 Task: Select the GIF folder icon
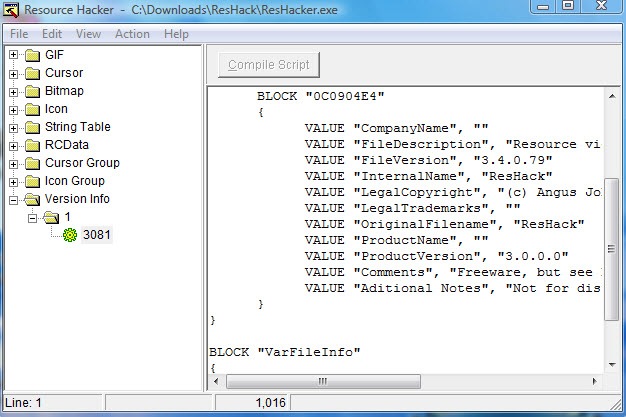(32, 55)
